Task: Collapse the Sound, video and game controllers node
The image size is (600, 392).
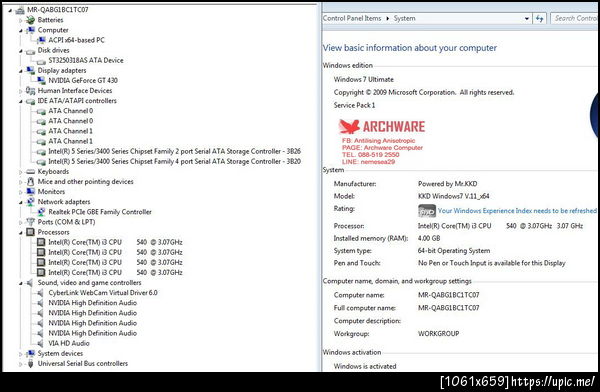Action: pos(21,283)
